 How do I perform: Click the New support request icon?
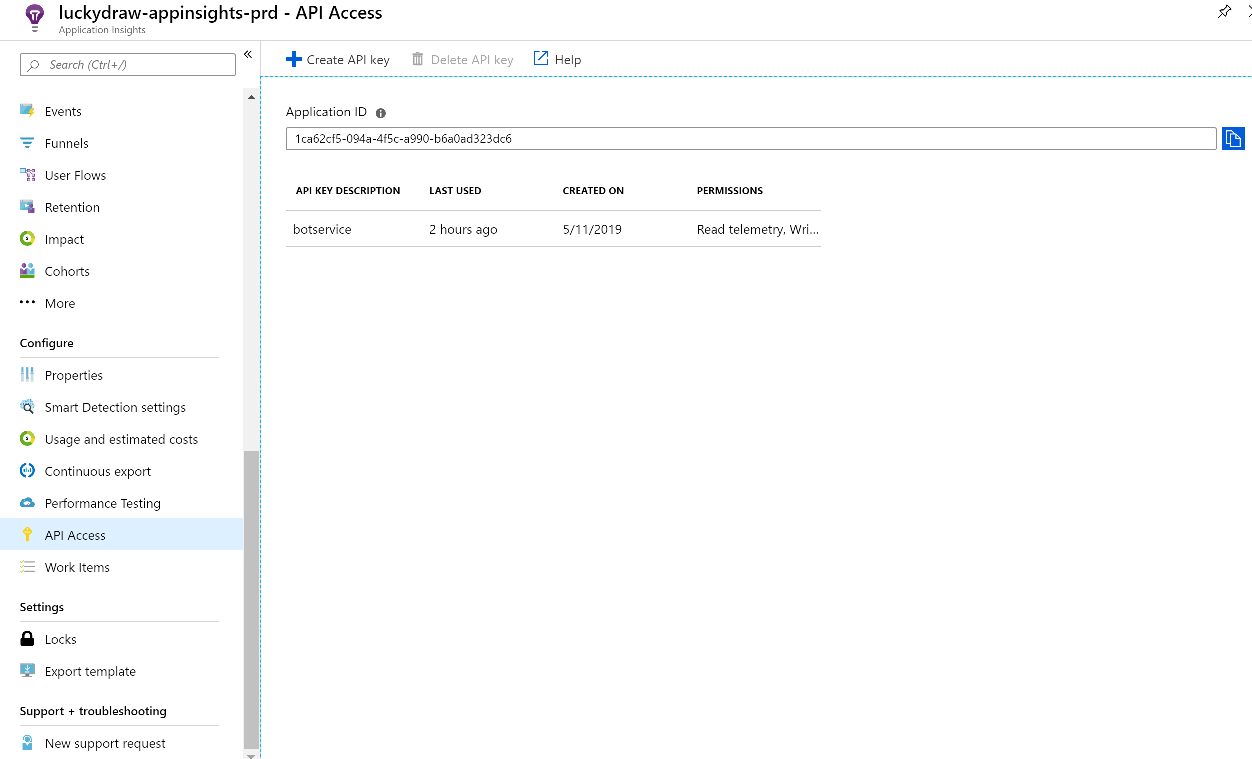28,743
